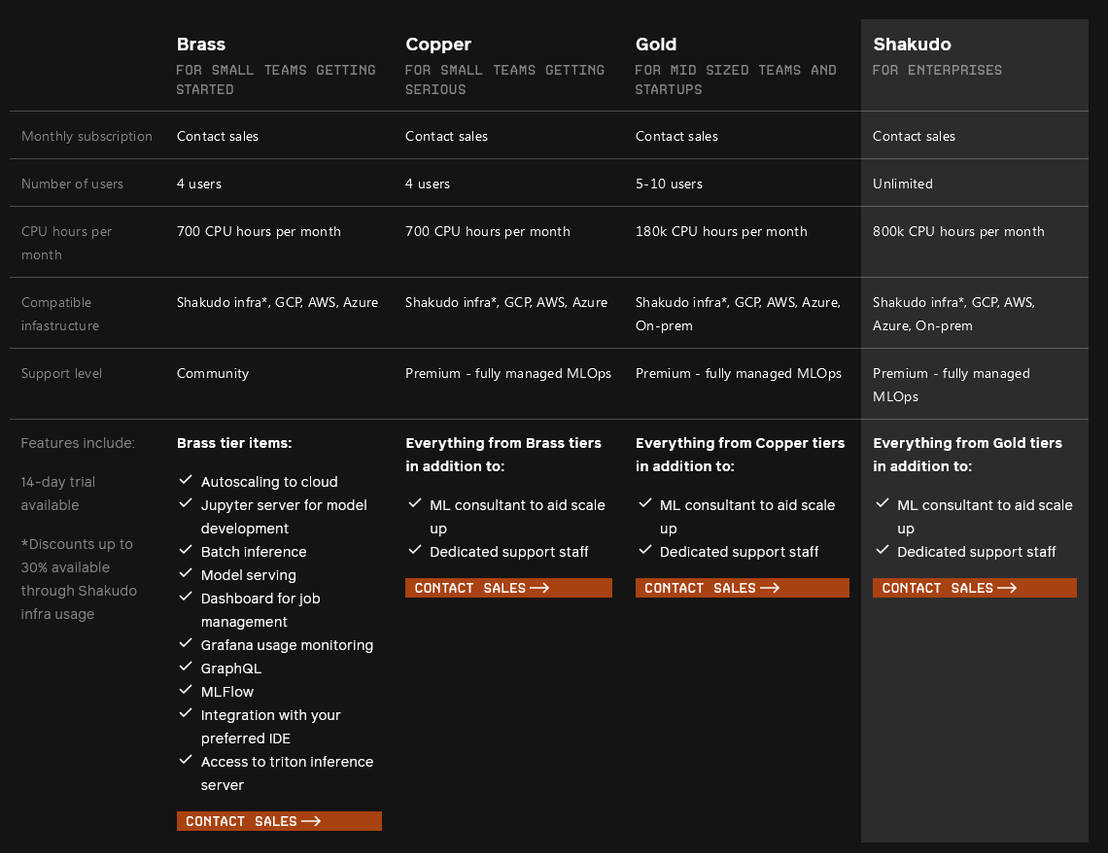Viewport: 1108px width, 853px height.
Task: Click the checkmark beside Batch inference
Action: coord(186,551)
